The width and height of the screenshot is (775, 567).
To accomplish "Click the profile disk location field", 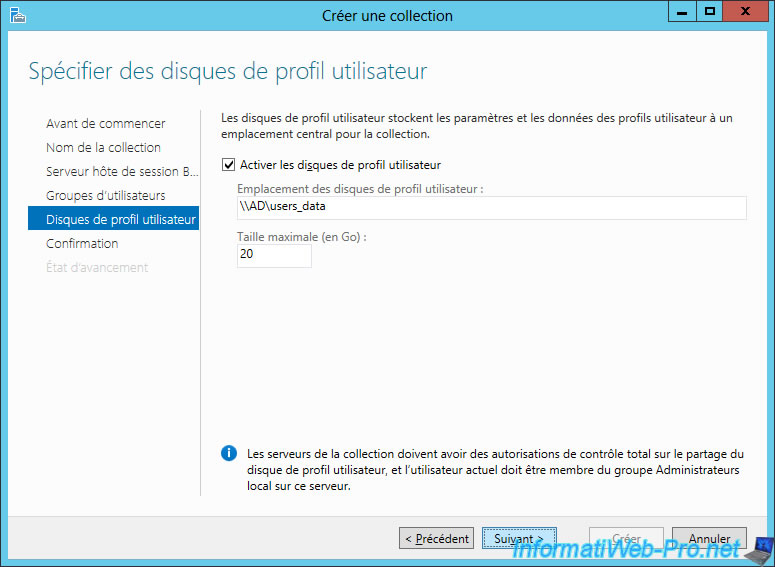I will pyautogui.click(x=492, y=208).
